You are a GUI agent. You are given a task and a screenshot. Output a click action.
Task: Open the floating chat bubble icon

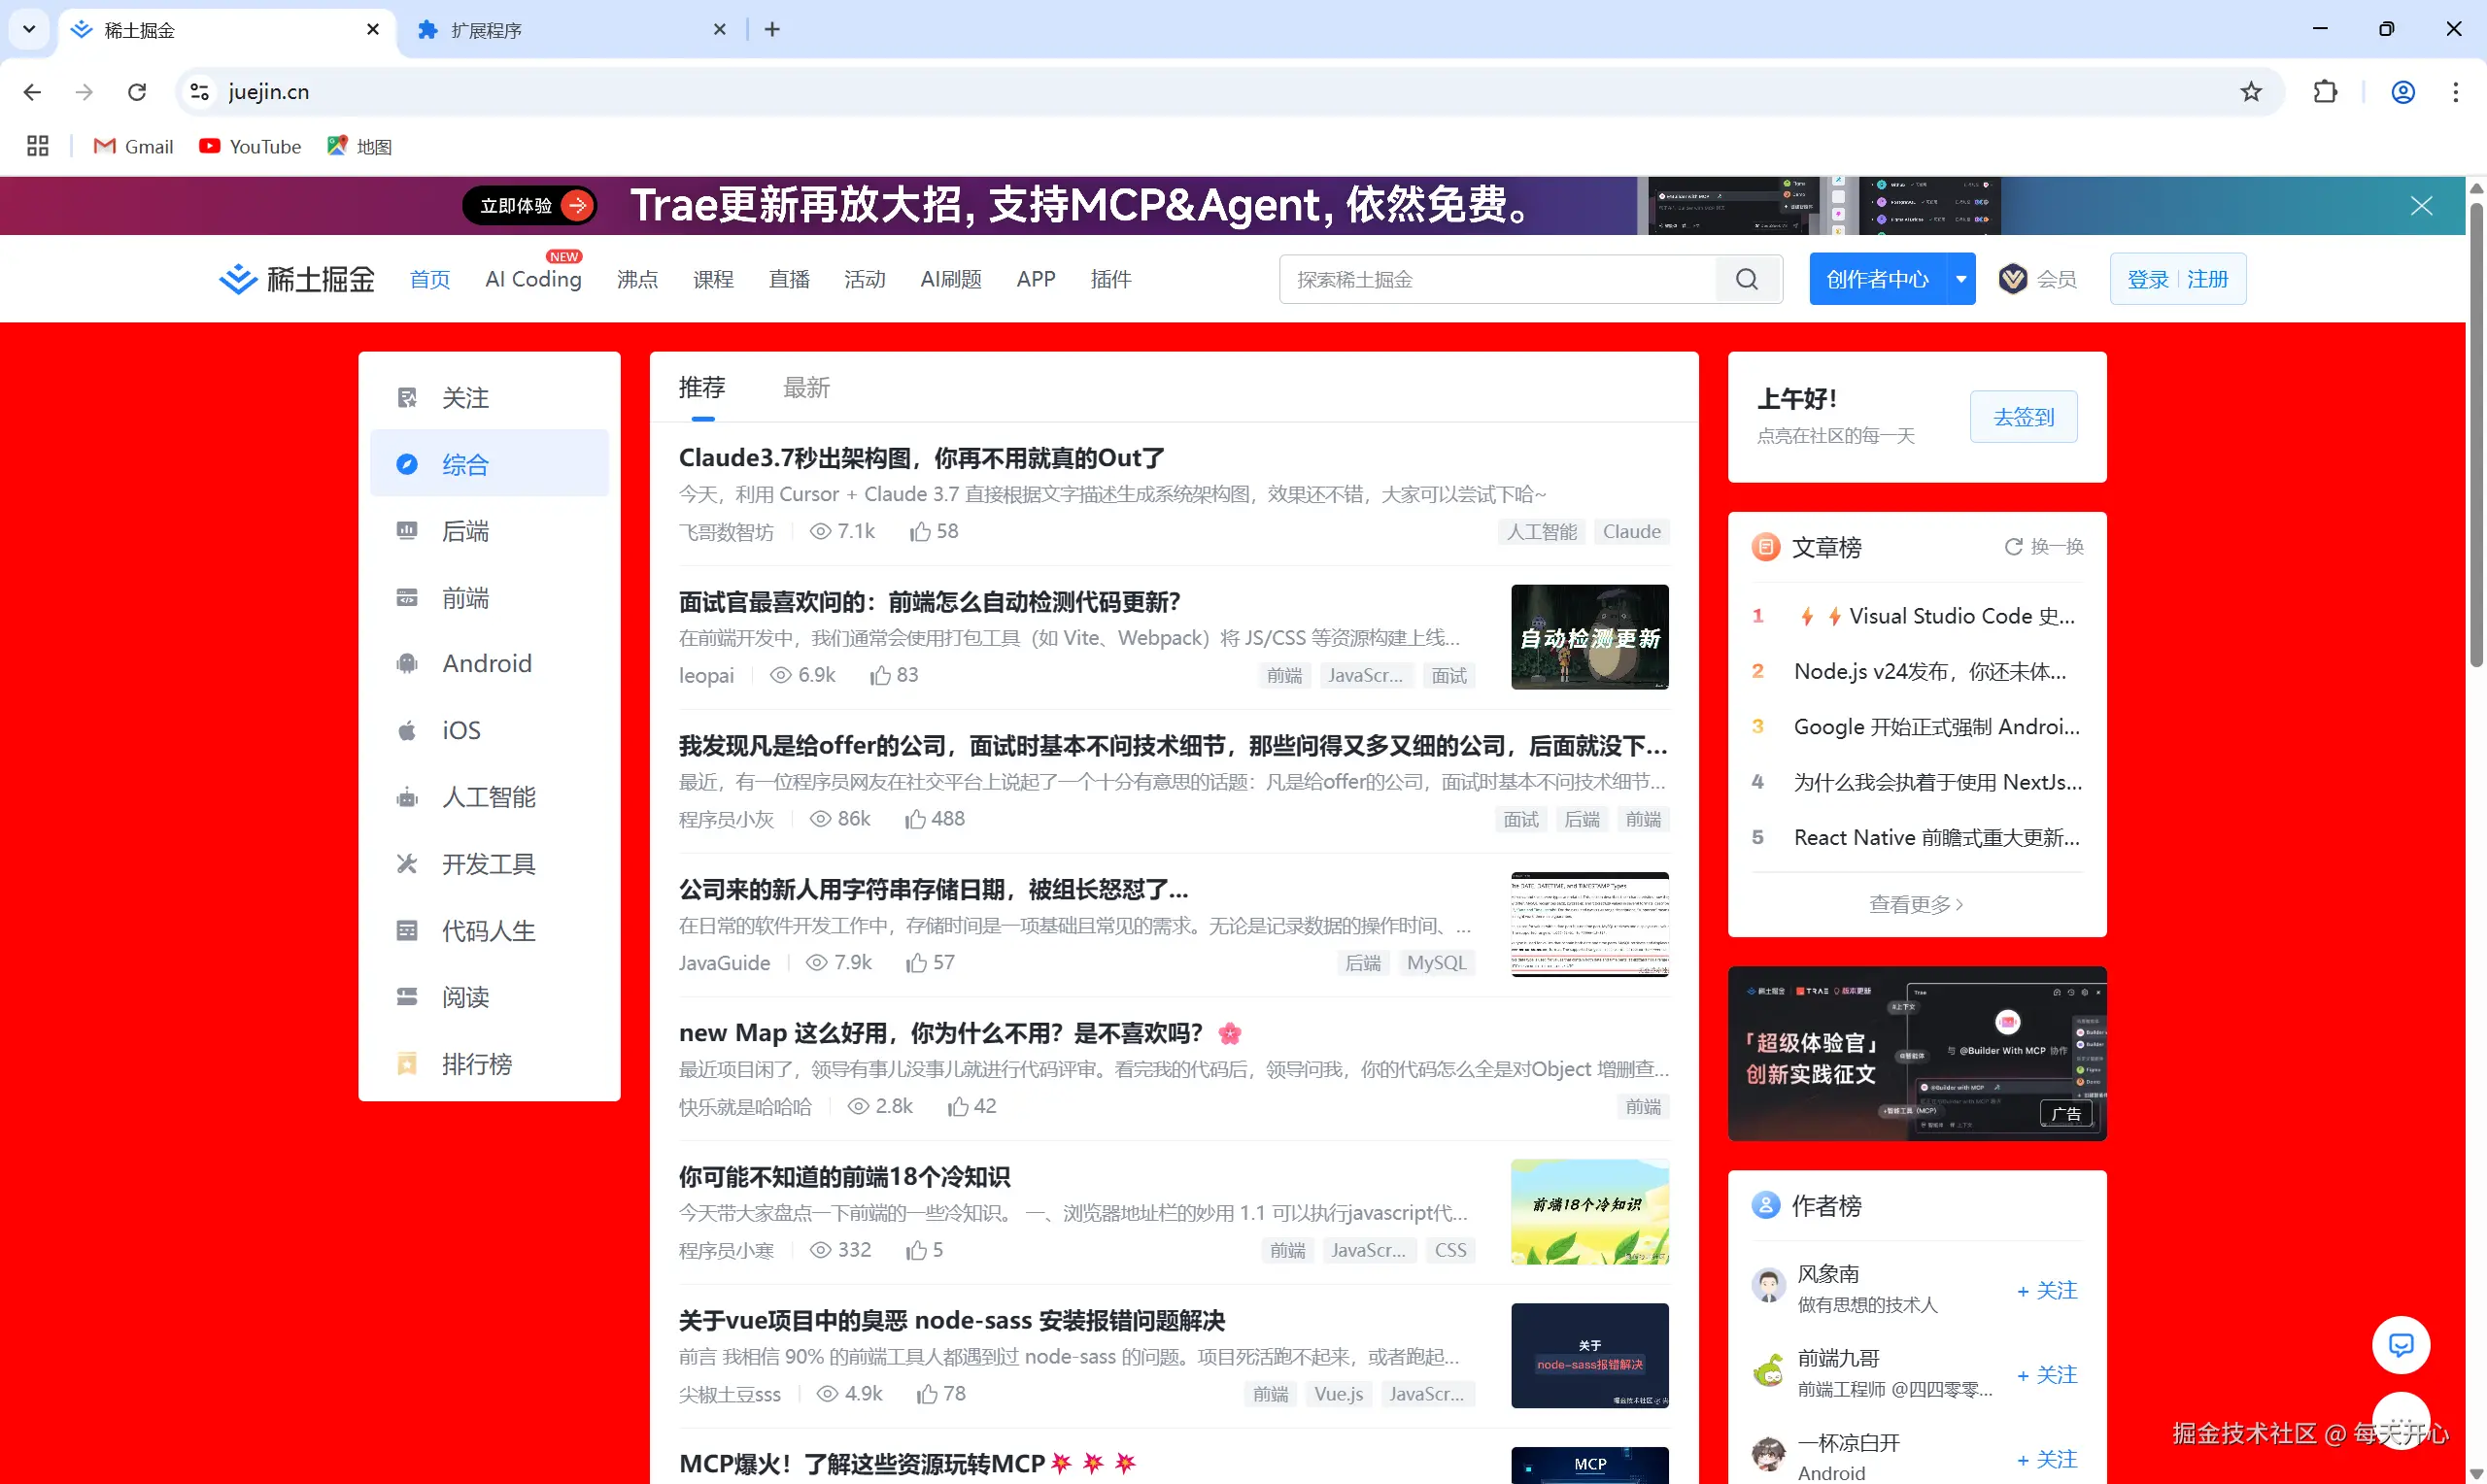(2403, 1345)
